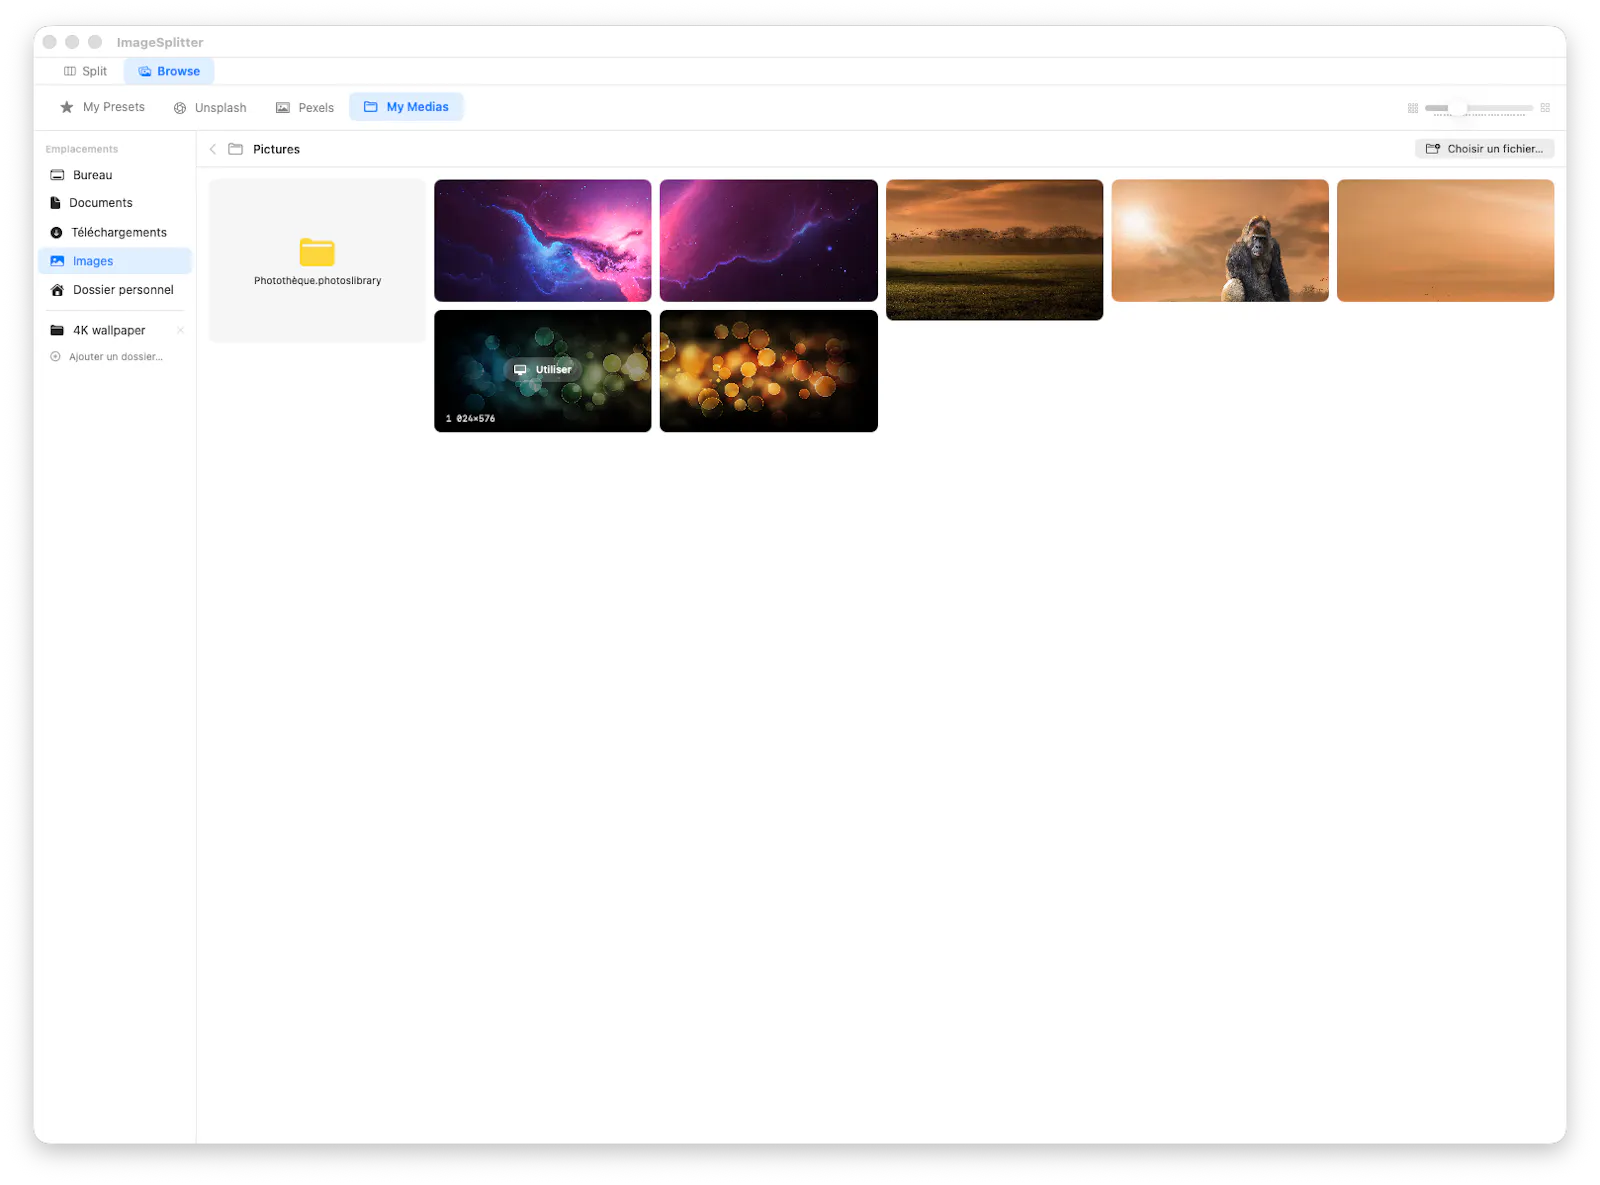This screenshot has width=1600, height=1185.
Task: Click the Utiliser button on bokeh image
Action: (x=543, y=370)
